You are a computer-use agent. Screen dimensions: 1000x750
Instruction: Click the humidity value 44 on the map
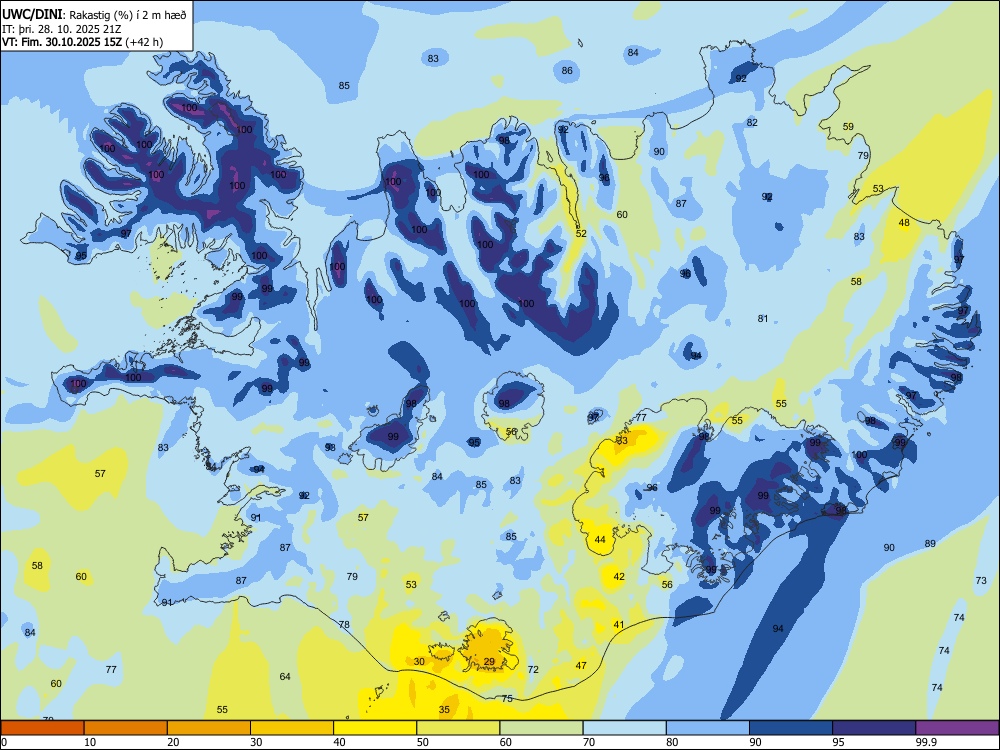point(600,540)
